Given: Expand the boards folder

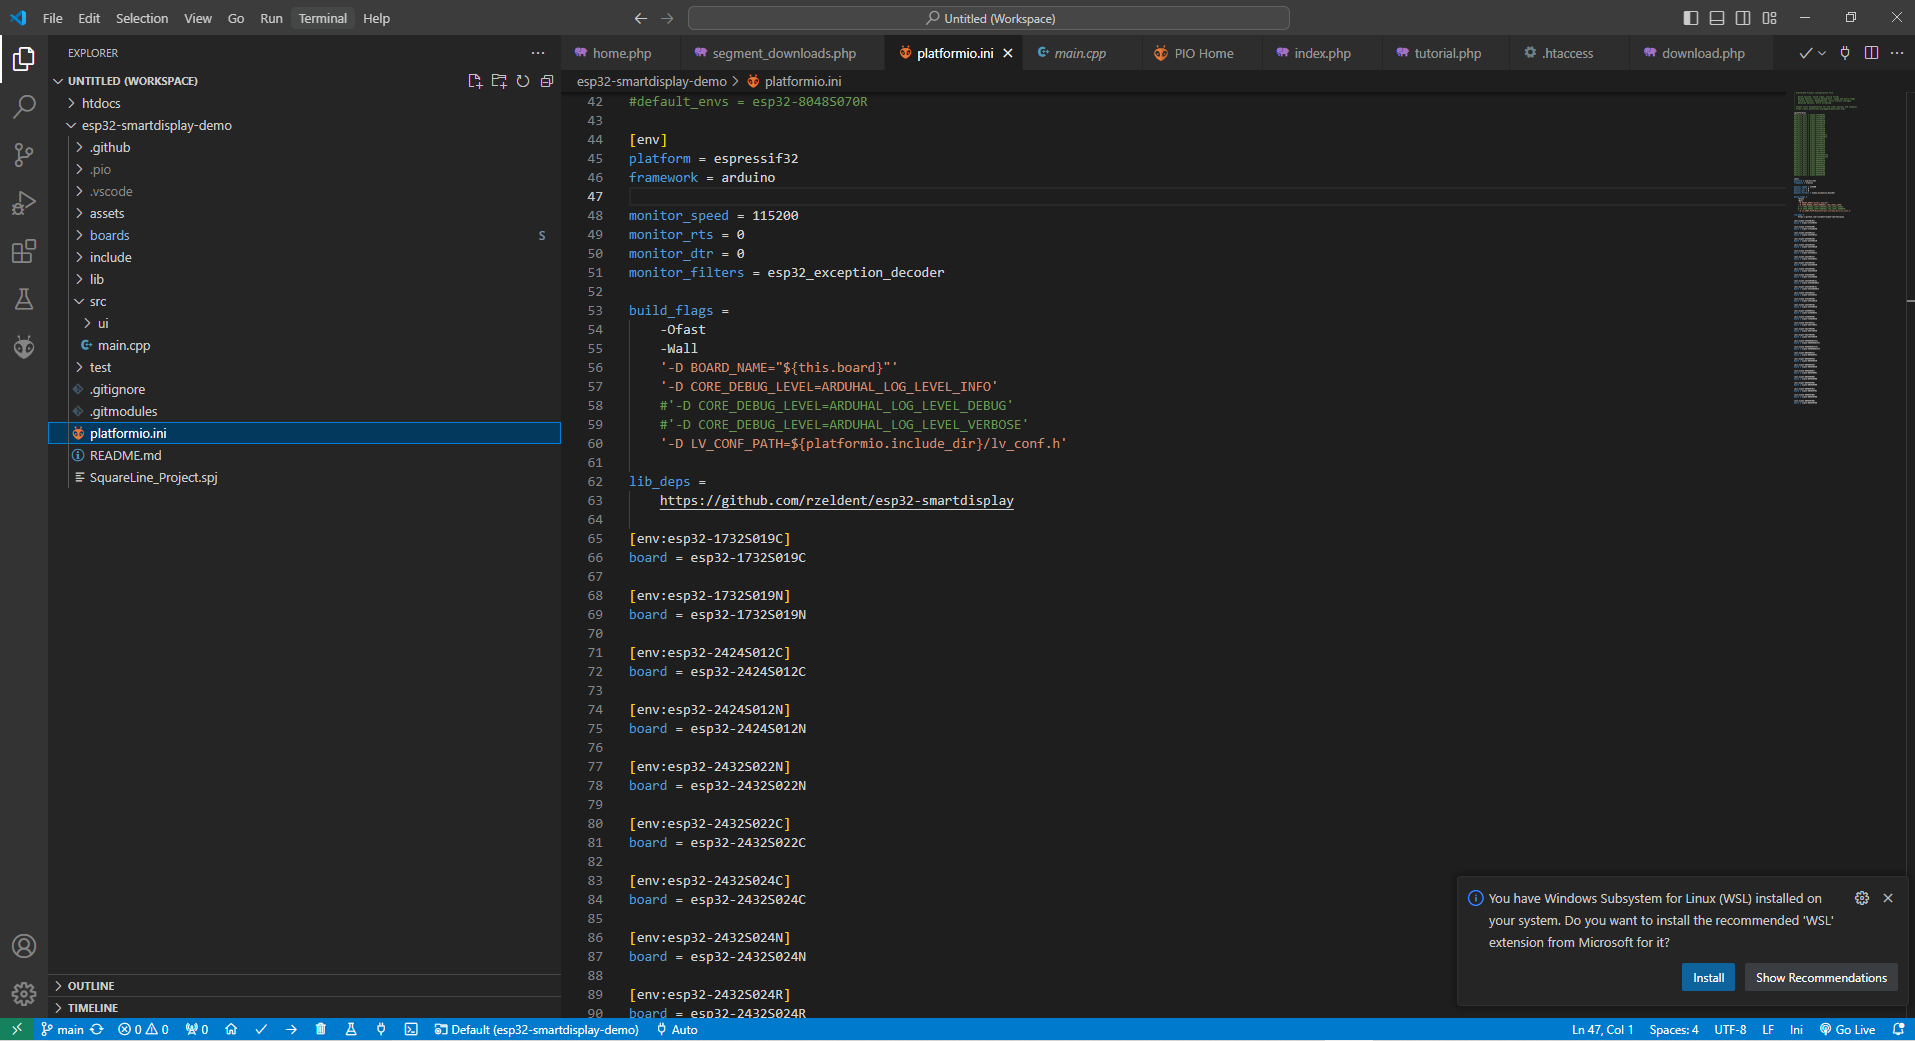Looking at the screenshot, I should pyautogui.click(x=304, y=235).
